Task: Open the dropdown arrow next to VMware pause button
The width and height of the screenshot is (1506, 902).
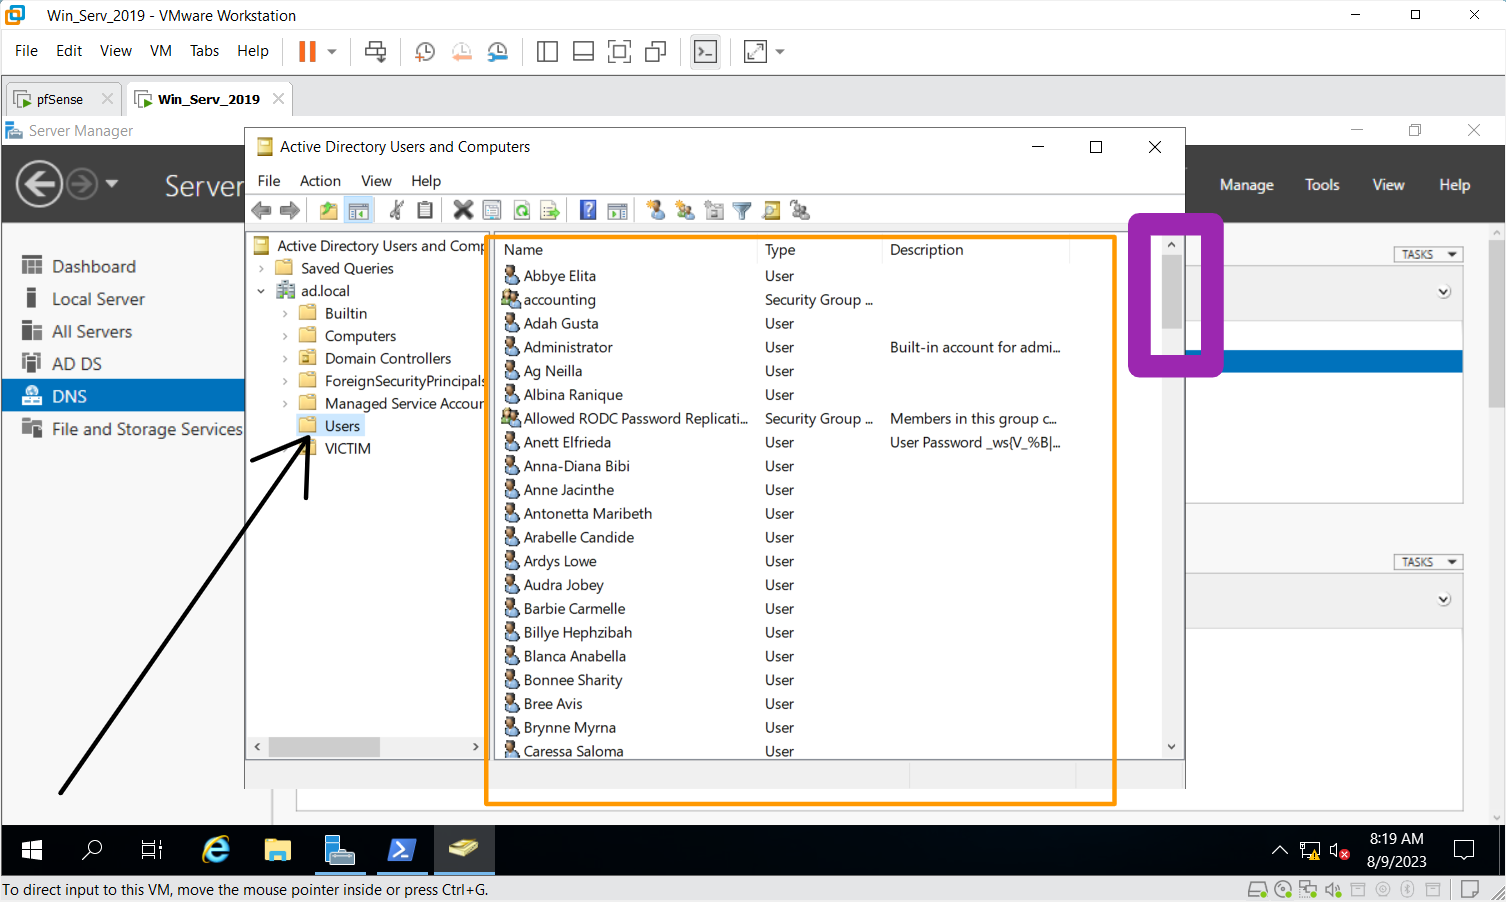Action: tap(332, 51)
